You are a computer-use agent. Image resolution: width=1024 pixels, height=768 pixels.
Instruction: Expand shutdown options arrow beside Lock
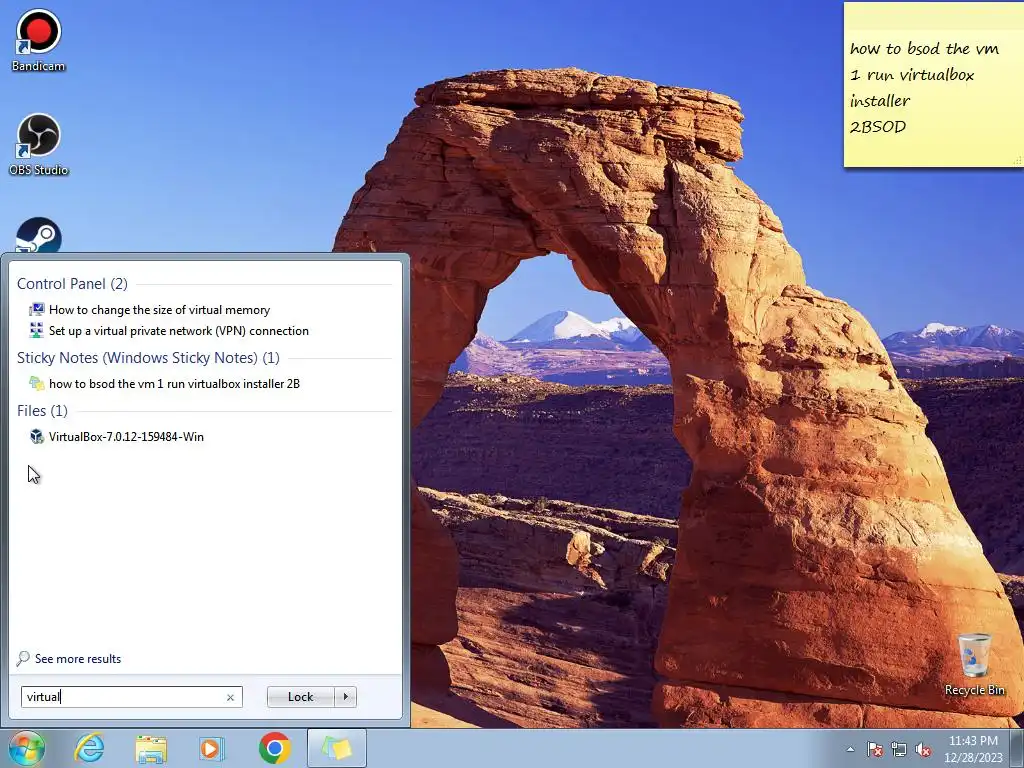click(345, 697)
